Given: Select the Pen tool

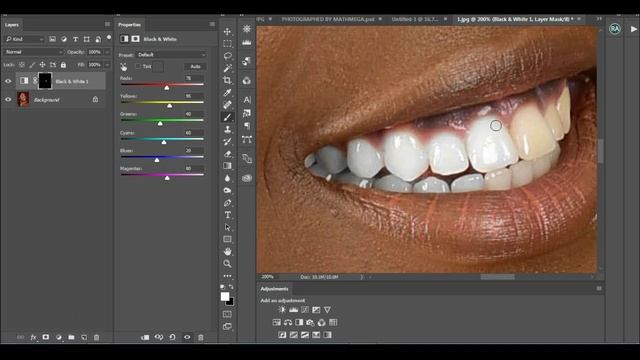Looking at the screenshot, I should click(x=227, y=203).
